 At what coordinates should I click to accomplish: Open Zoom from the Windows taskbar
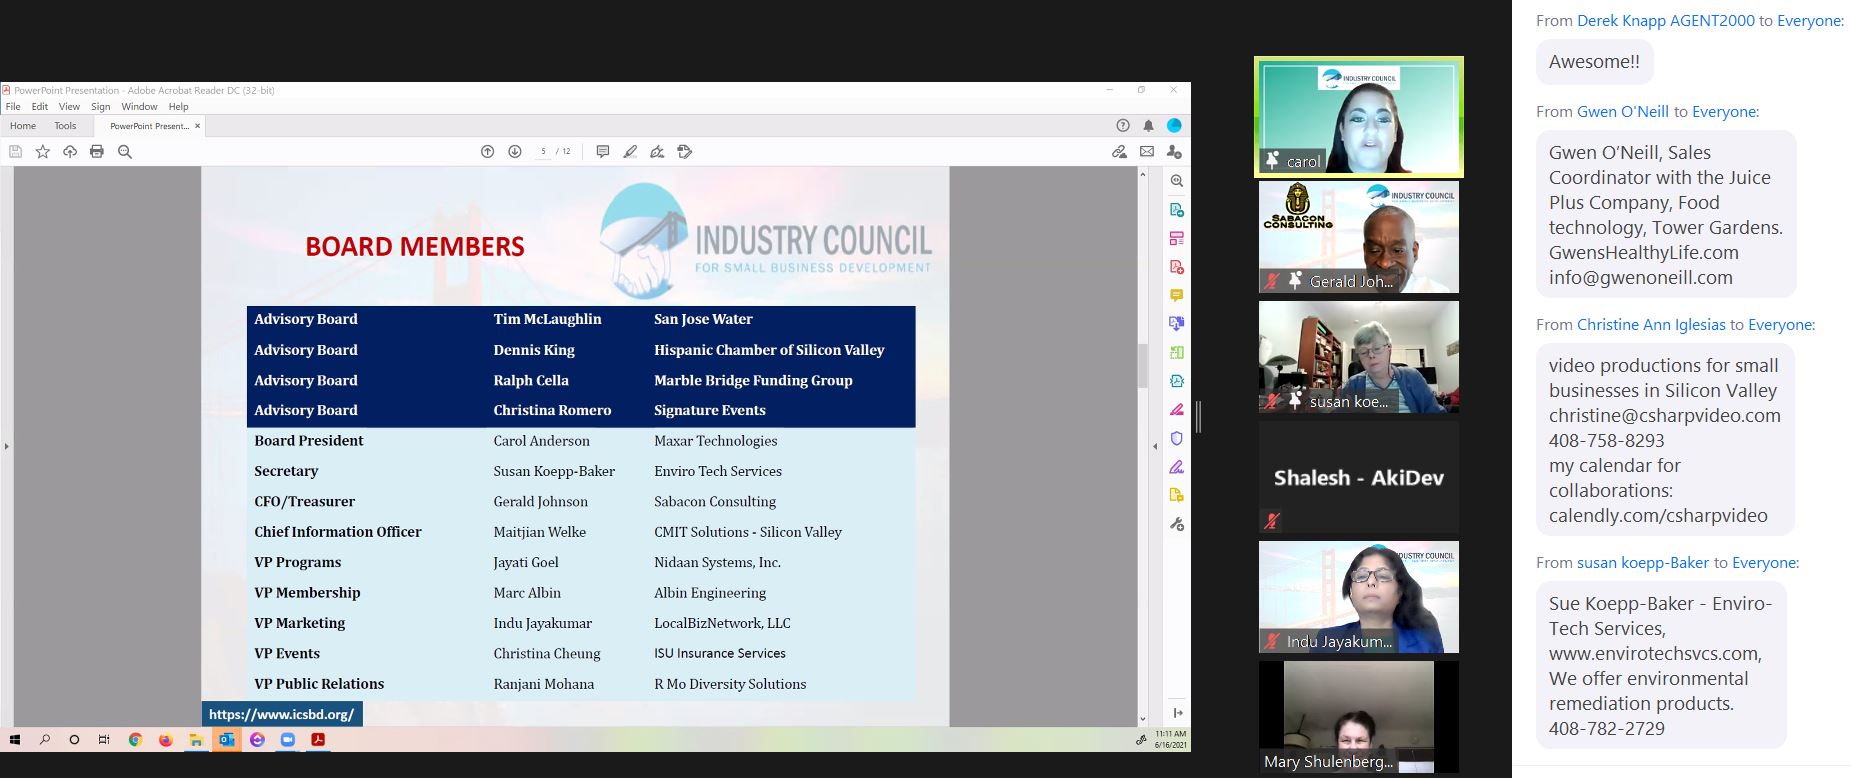(x=288, y=740)
